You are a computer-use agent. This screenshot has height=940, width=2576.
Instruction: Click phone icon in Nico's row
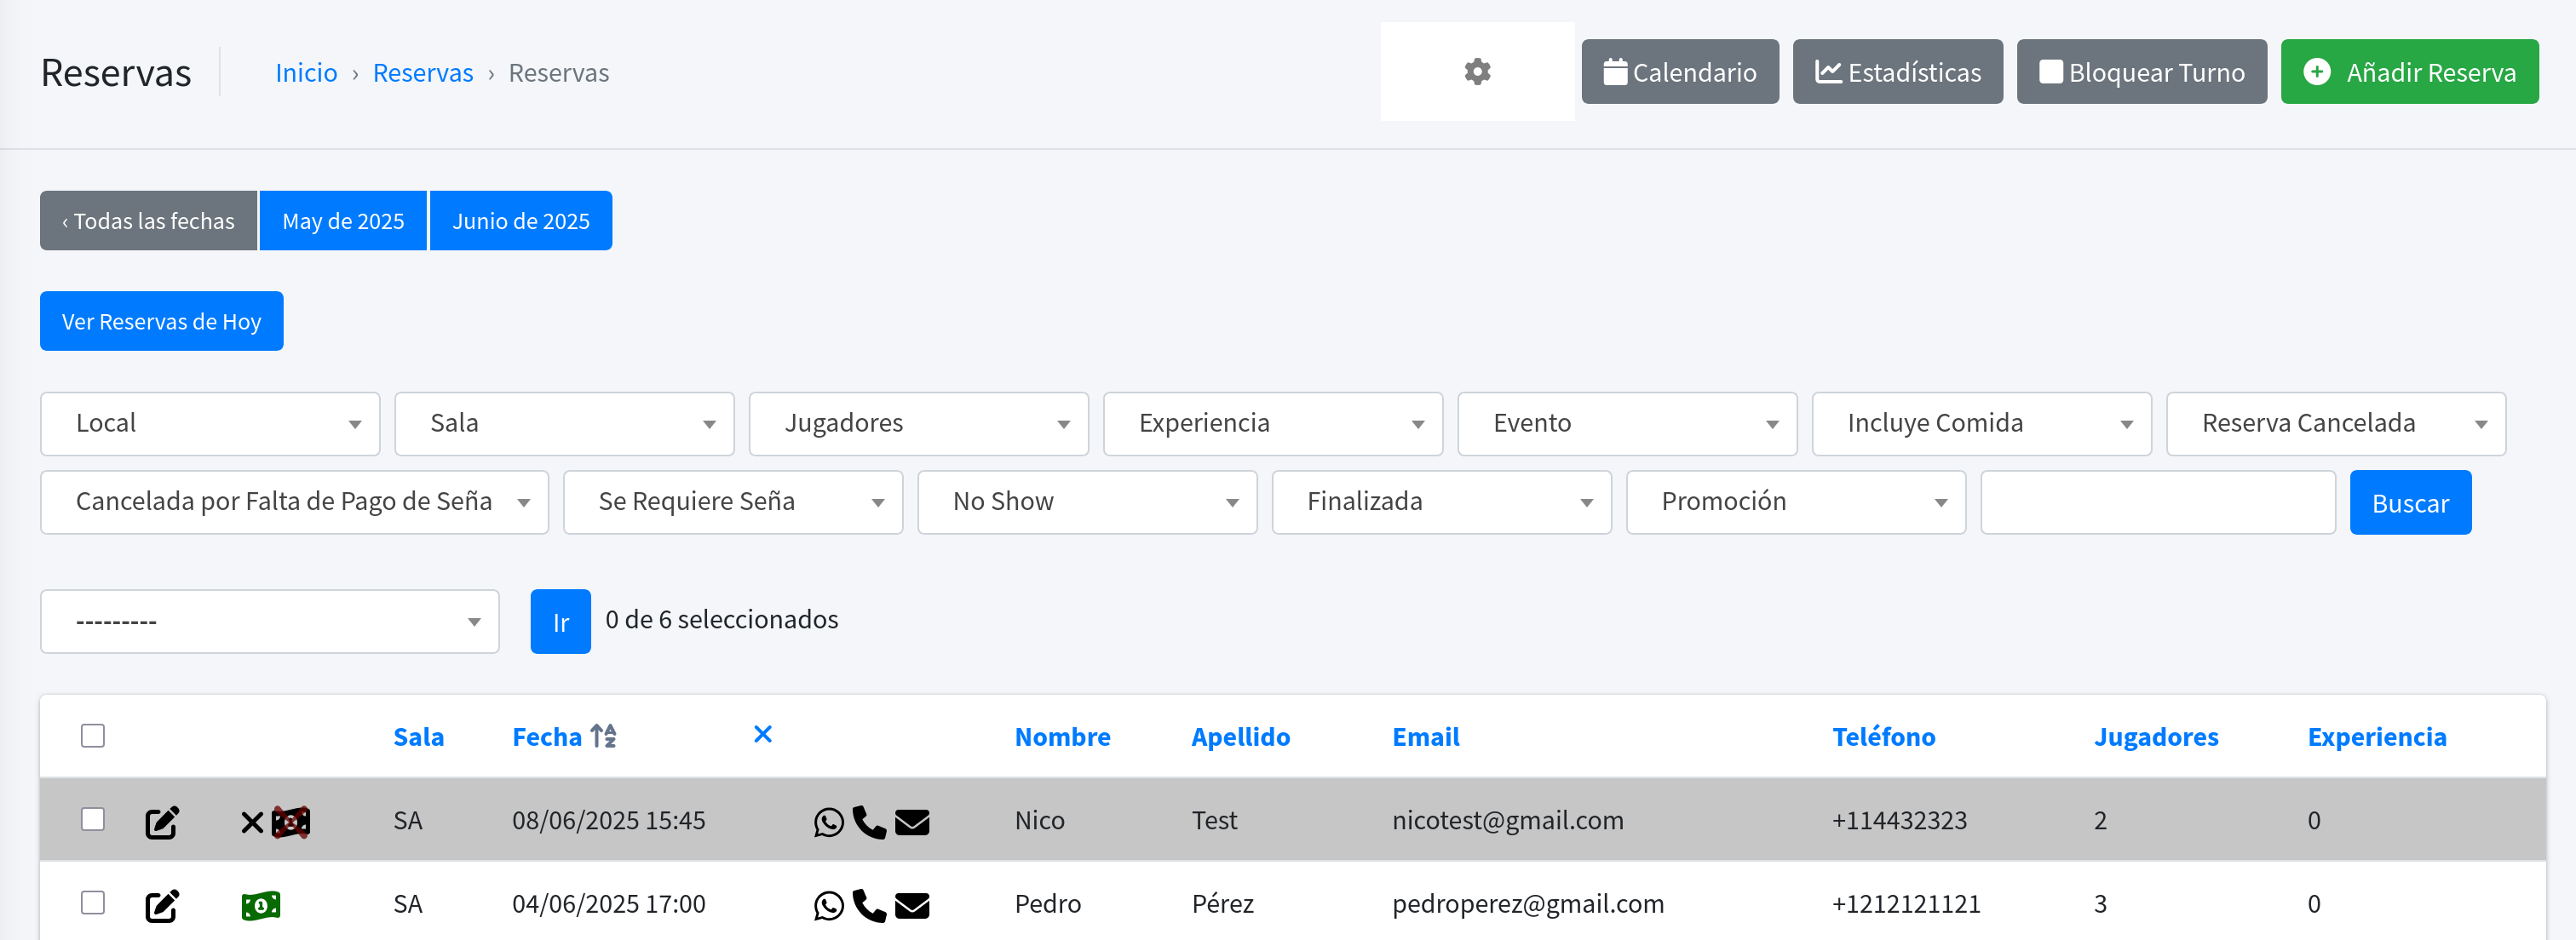coord(869,822)
